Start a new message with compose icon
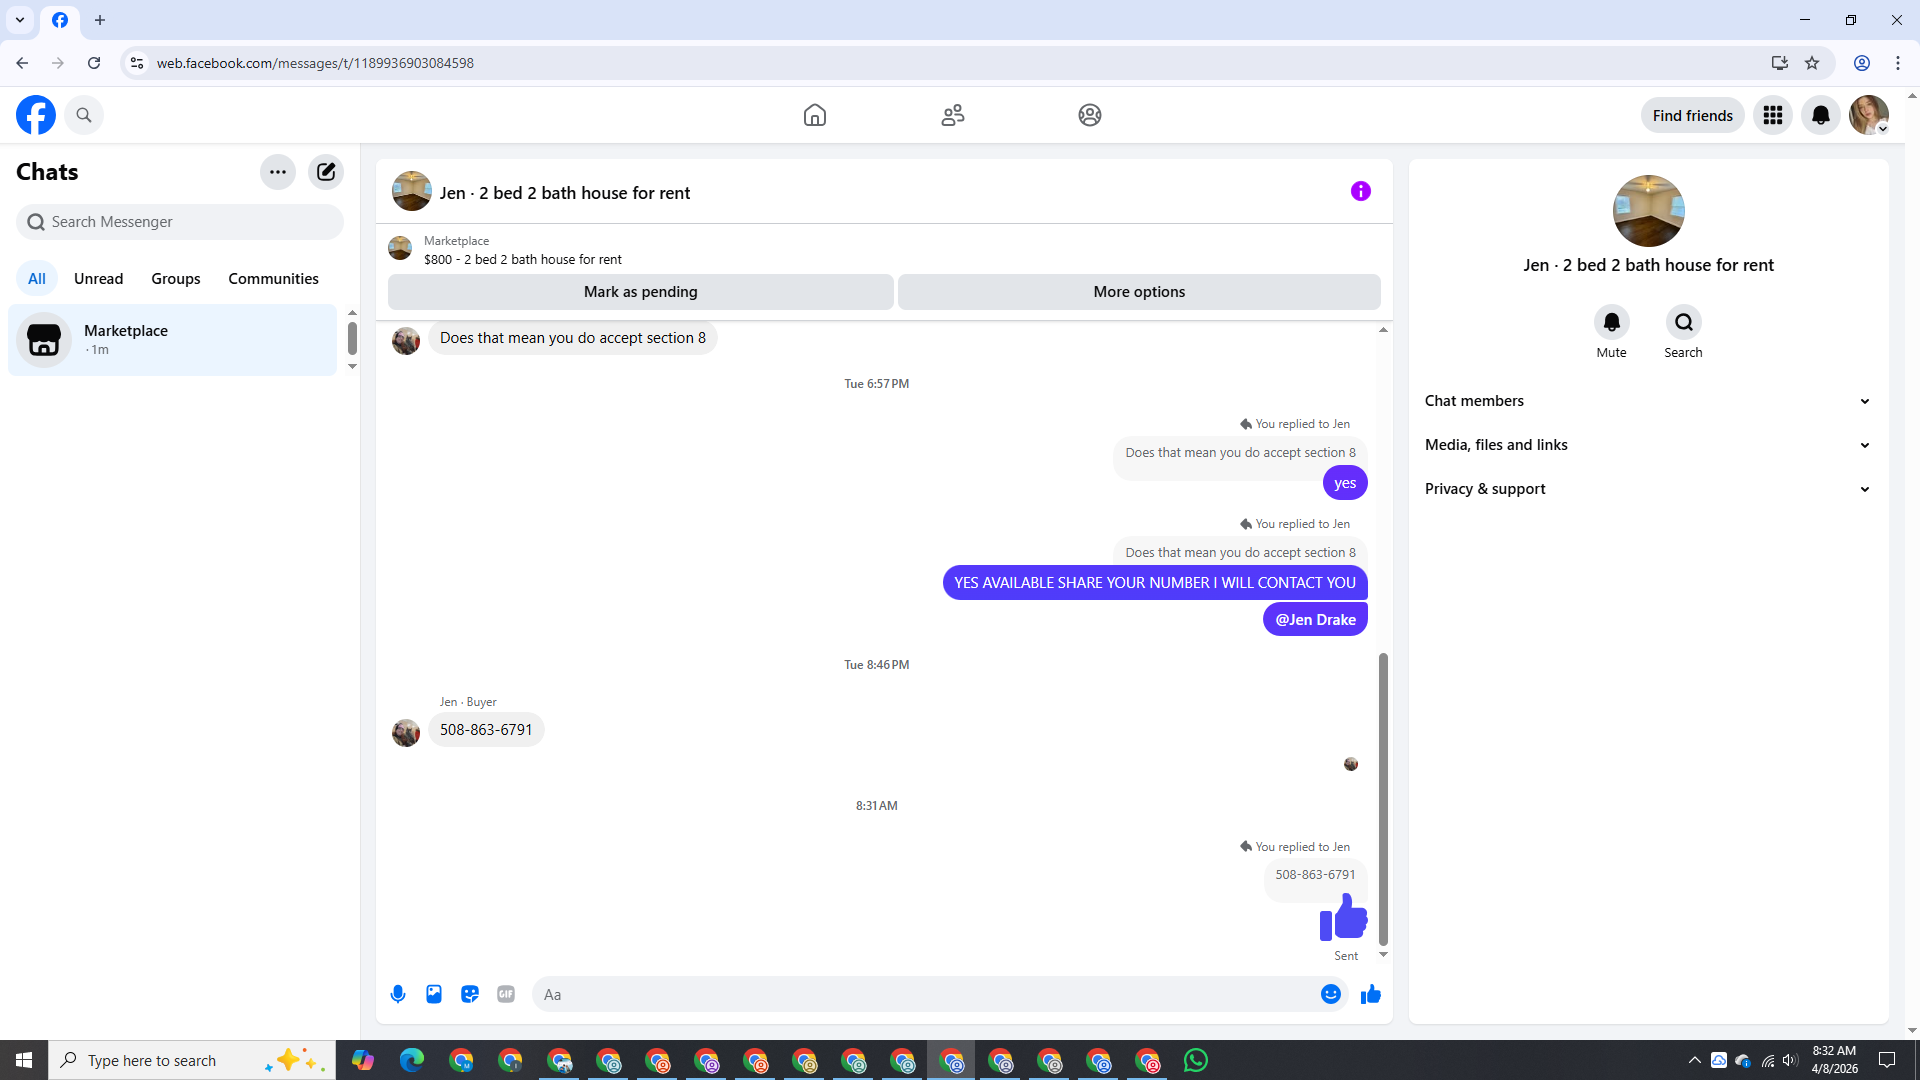Image resolution: width=1920 pixels, height=1080 pixels. click(326, 172)
